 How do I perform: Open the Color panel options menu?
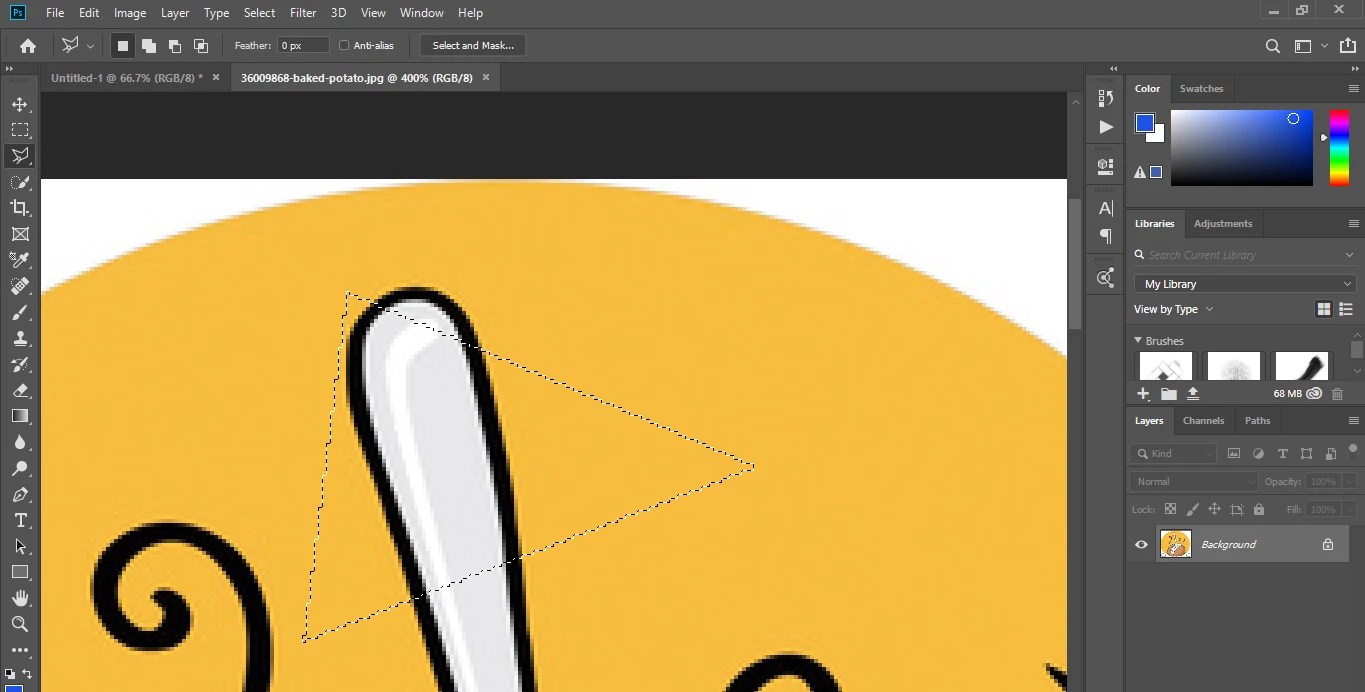tap(1354, 88)
